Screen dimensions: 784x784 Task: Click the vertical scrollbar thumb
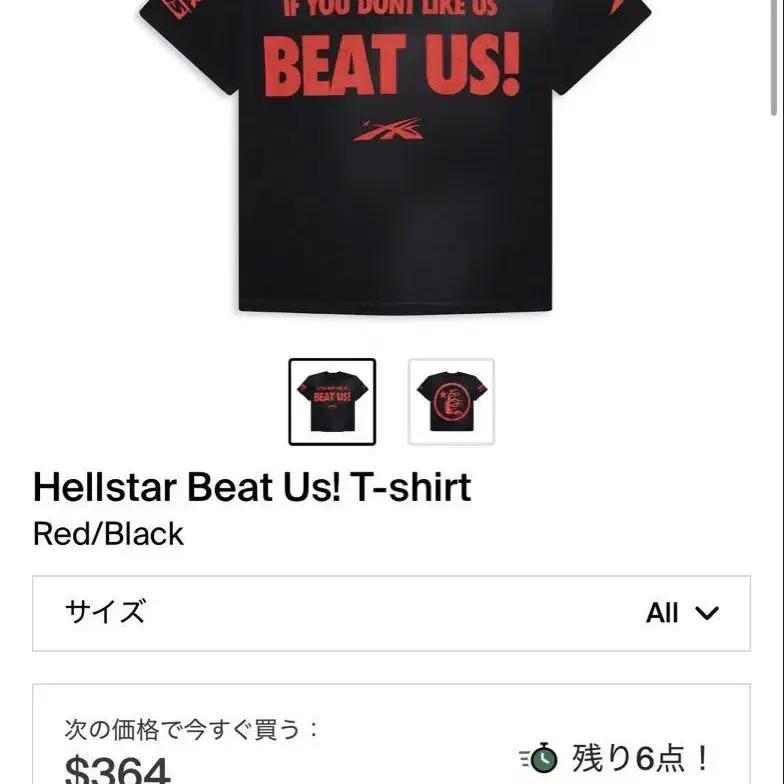click(774, 58)
